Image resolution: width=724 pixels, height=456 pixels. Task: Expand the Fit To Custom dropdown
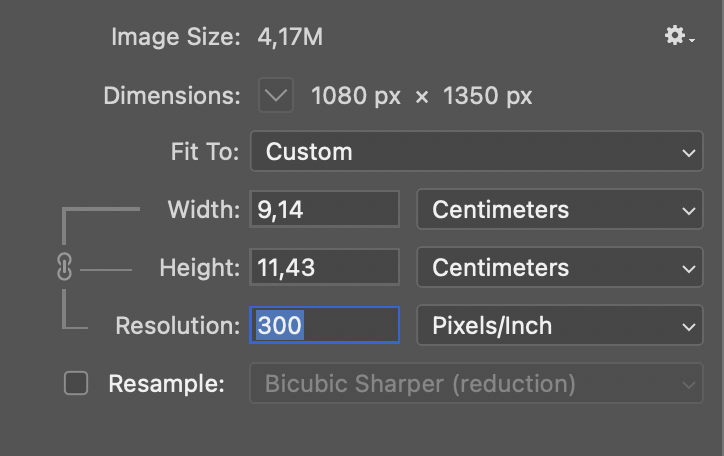click(477, 151)
